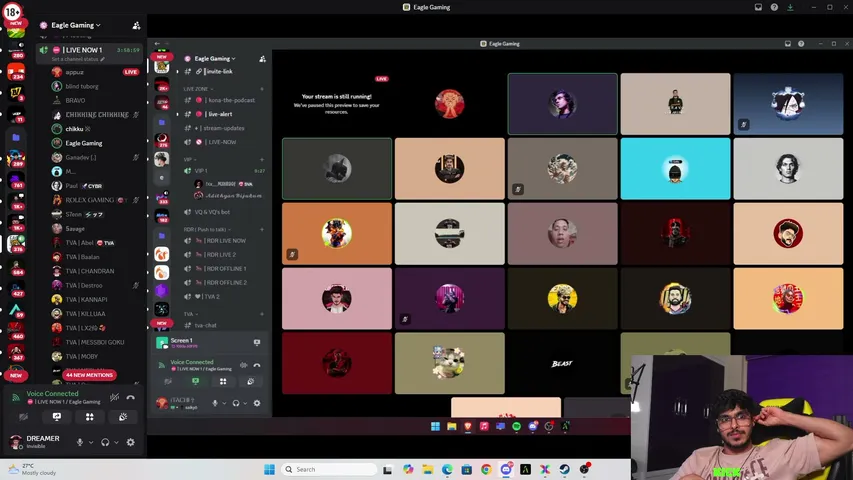Viewport: 853px width, 480px height.
Task: Open the soundboard button in outer voice panel
Action: pyautogui.click(x=123, y=417)
